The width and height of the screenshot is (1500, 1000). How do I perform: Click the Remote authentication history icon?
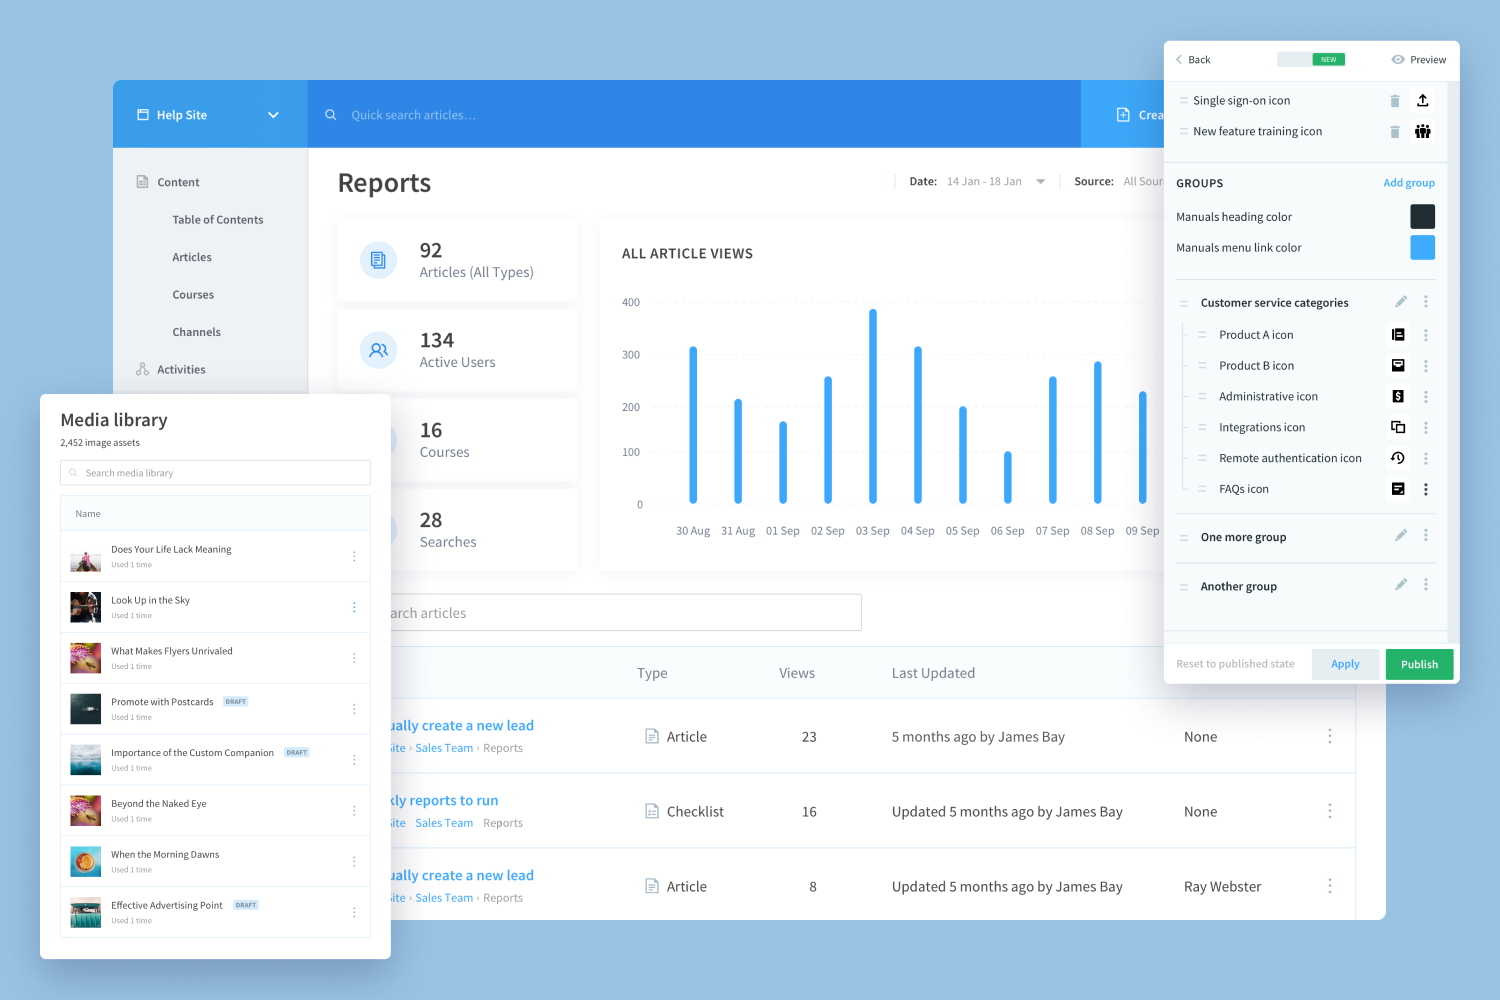coord(1398,458)
